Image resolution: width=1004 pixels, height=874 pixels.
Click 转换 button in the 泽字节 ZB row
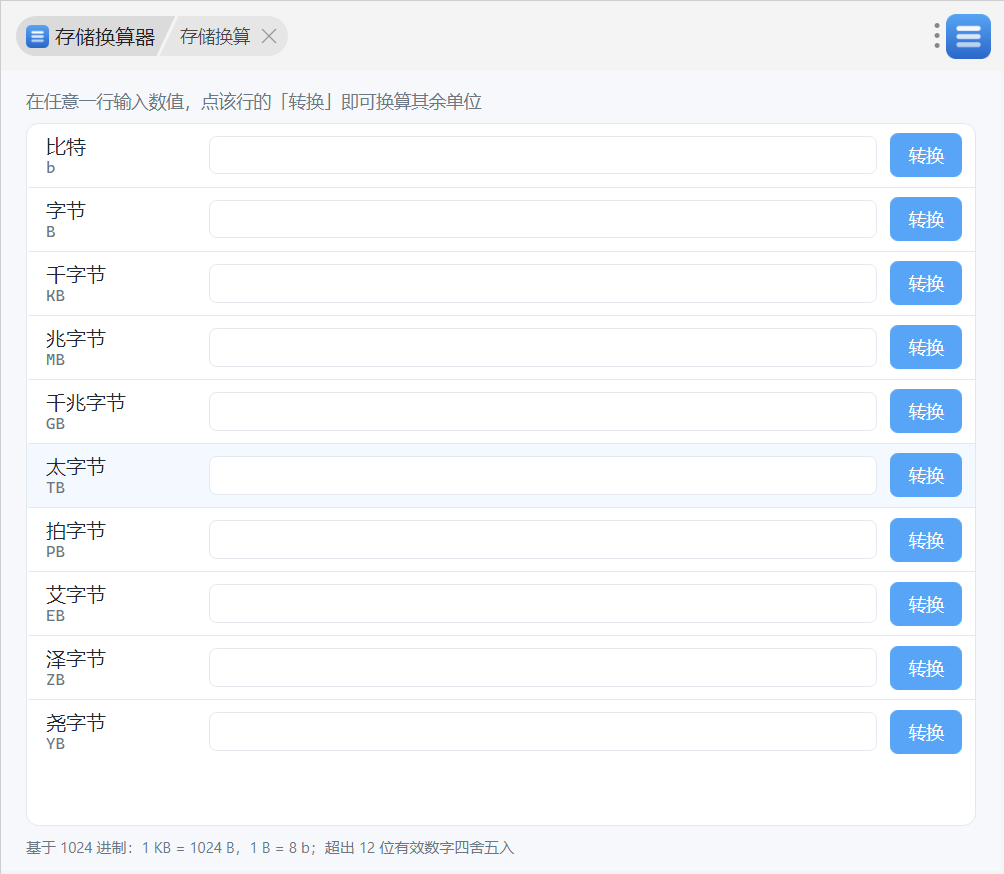coord(925,668)
